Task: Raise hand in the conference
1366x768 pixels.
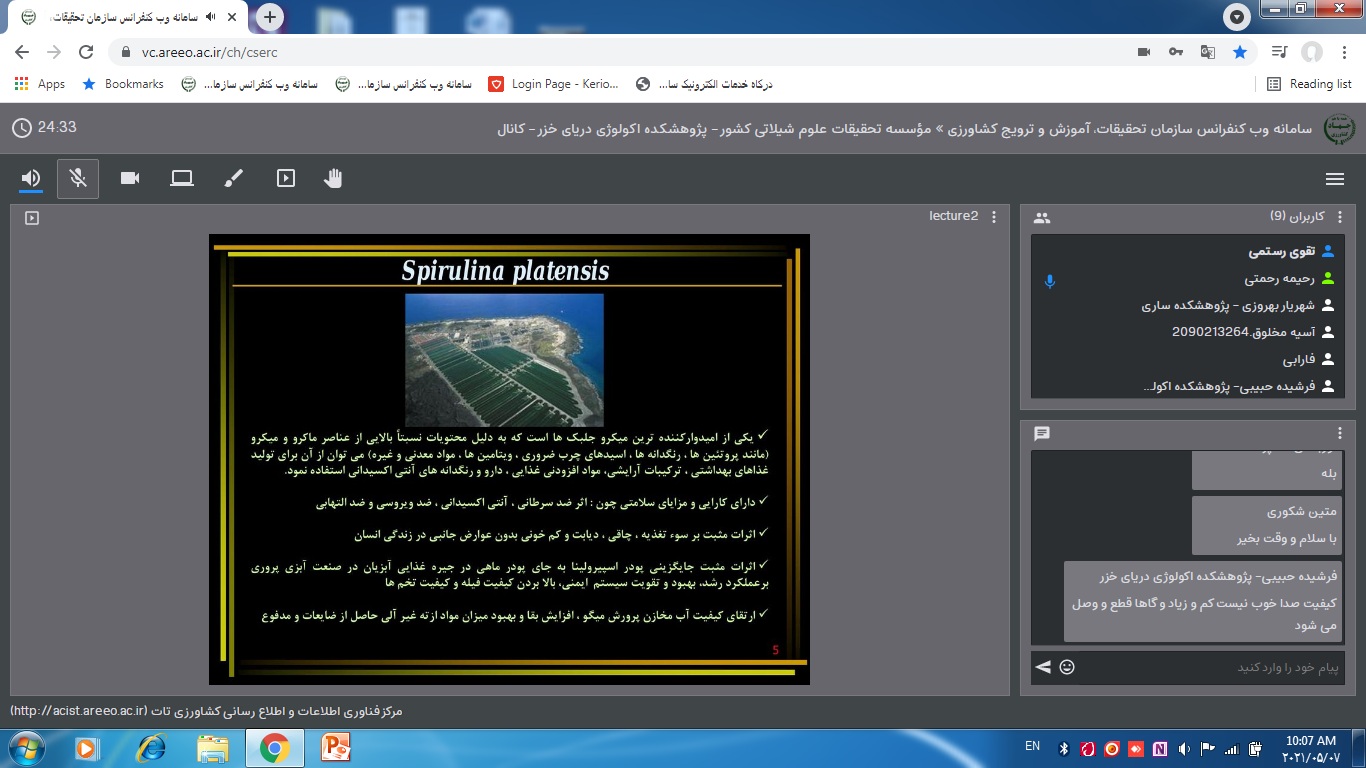Action: point(333,178)
